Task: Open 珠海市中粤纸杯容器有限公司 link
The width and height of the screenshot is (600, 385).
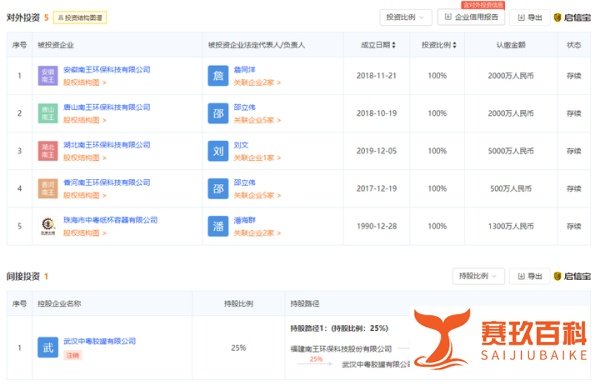Action: coord(110,220)
